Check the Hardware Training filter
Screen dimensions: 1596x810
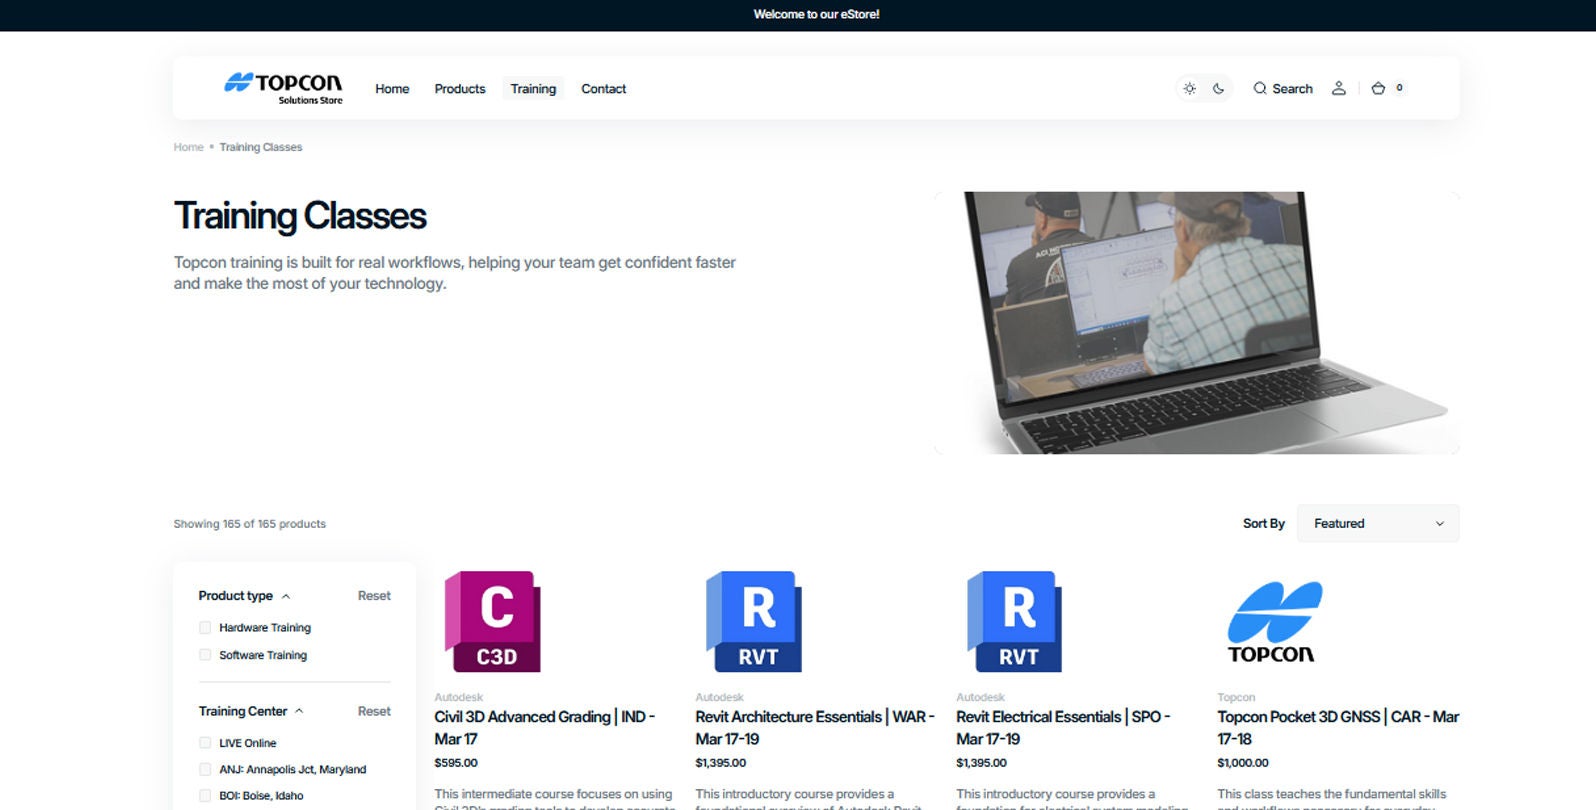point(205,628)
